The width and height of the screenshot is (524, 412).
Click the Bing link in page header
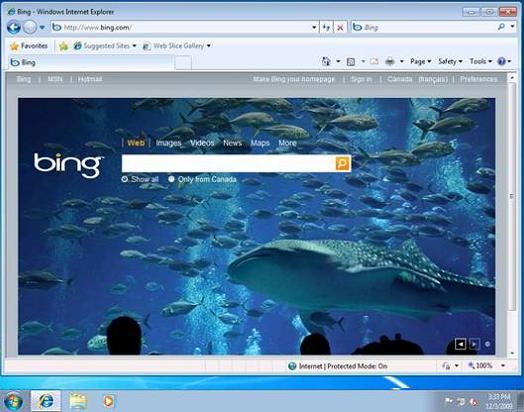coord(23,79)
